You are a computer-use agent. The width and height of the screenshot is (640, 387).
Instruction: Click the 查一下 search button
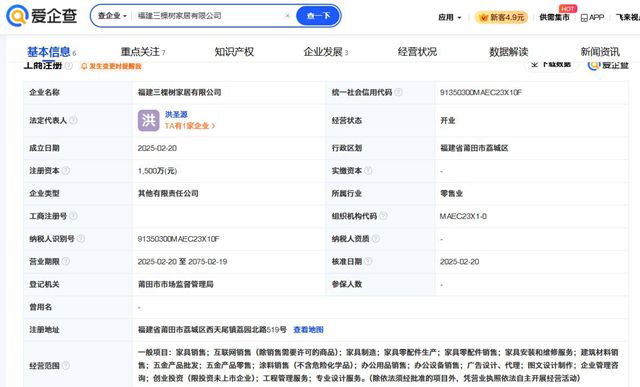[318, 16]
